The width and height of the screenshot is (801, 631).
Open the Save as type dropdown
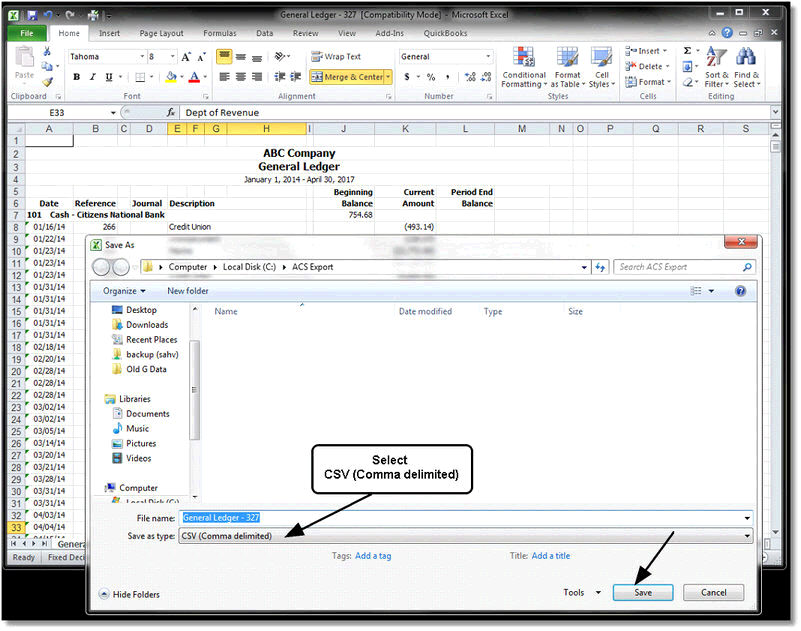point(465,536)
